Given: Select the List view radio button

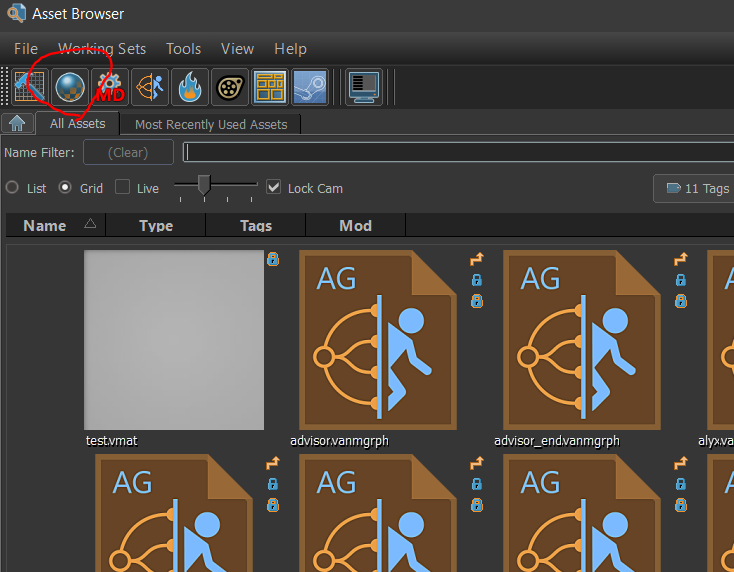Looking at the screenshot, I should (12, 188).
